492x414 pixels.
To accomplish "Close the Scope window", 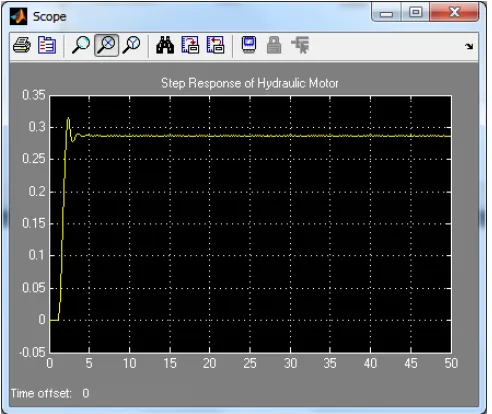I will 454,13.
